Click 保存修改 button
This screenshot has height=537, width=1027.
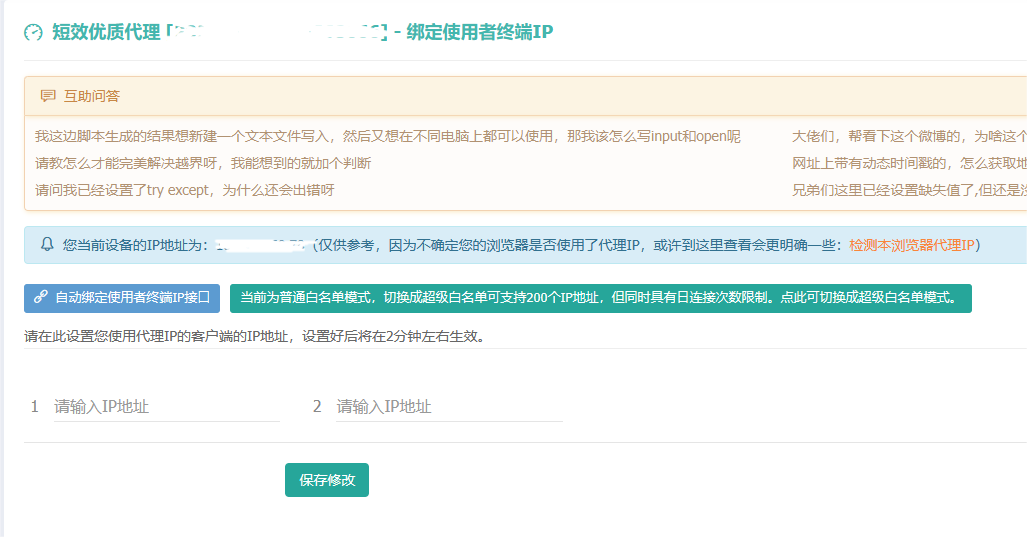pos(327,480)
